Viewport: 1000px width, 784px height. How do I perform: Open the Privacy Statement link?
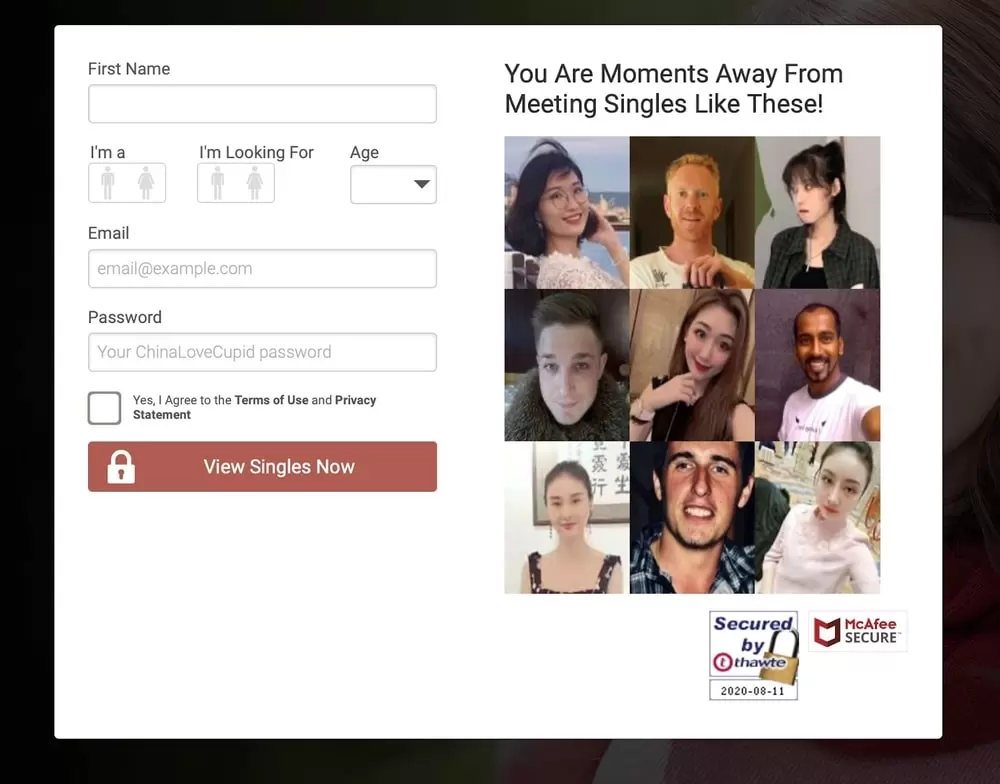(x=355, y=400)
